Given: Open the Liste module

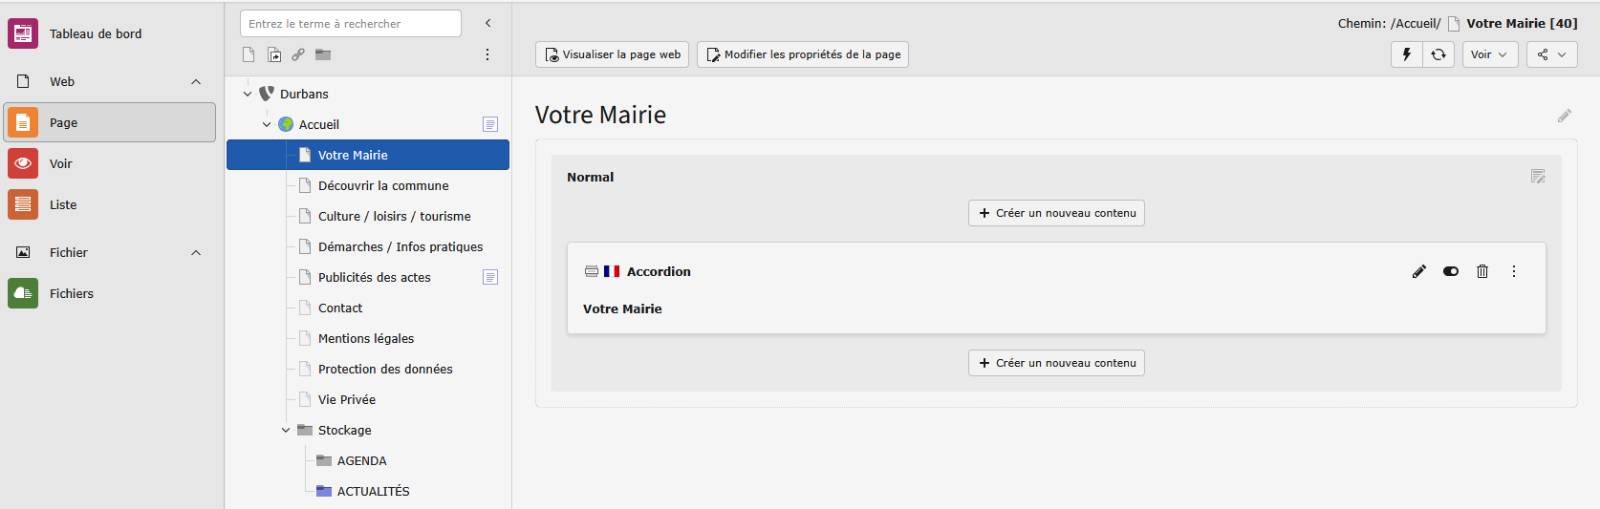Looking at the screenshot, I should pyautogui.click(x=63, y=205).
